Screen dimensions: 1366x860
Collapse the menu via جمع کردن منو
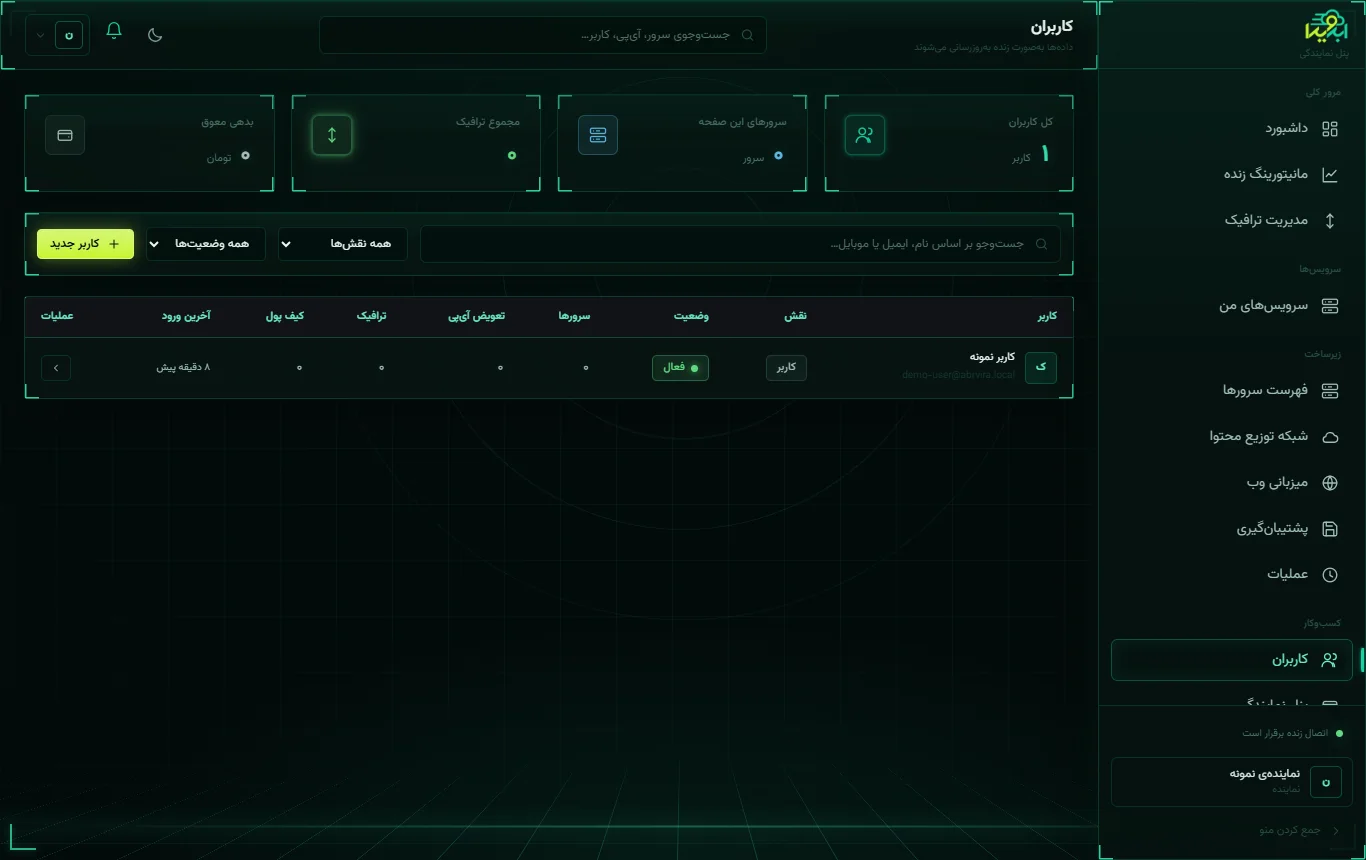click(x=1298, y=830)
